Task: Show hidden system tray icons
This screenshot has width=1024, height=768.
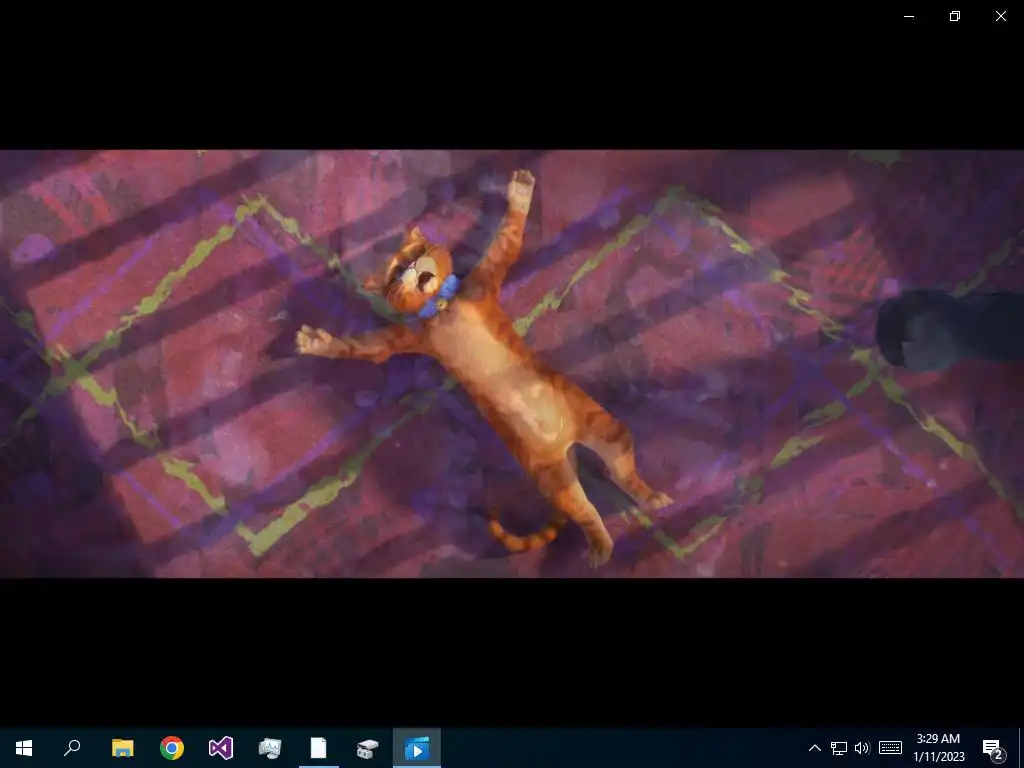Action: 814,748
